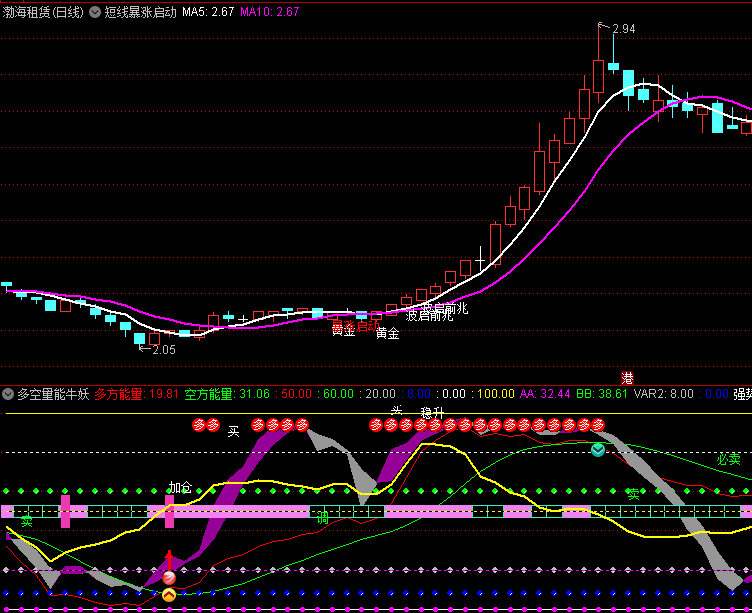This screenshot has height=613, width=752.
Task: Click the red 港 badge icon
Action: pos(627,378)
